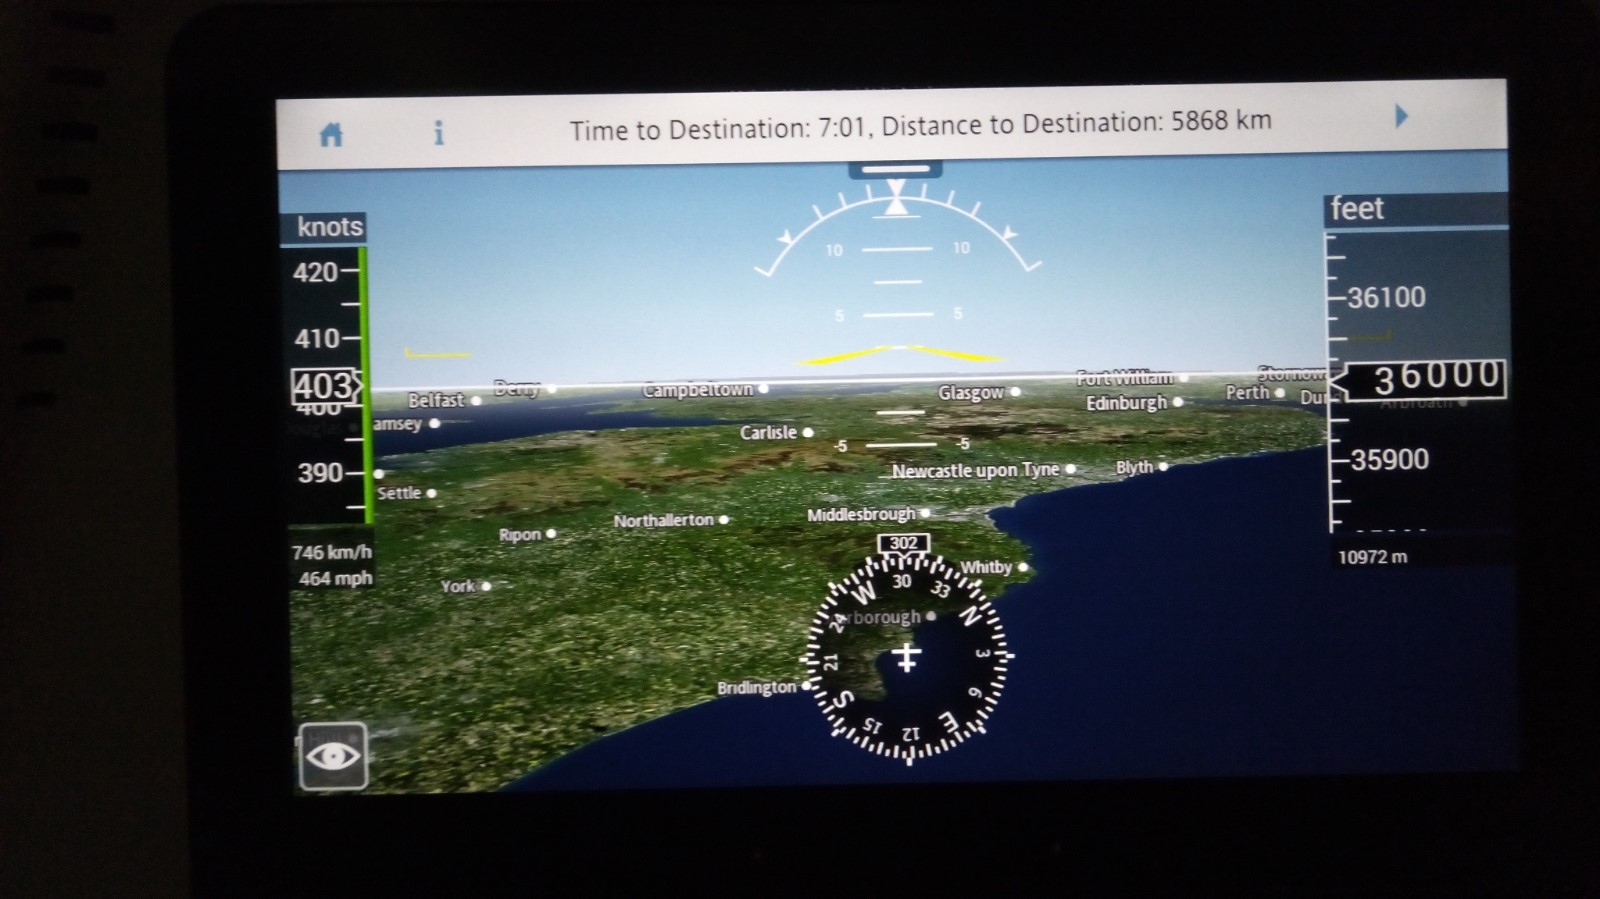
Task: Toggle the eye view button
Action: click(x=333, y=756)
